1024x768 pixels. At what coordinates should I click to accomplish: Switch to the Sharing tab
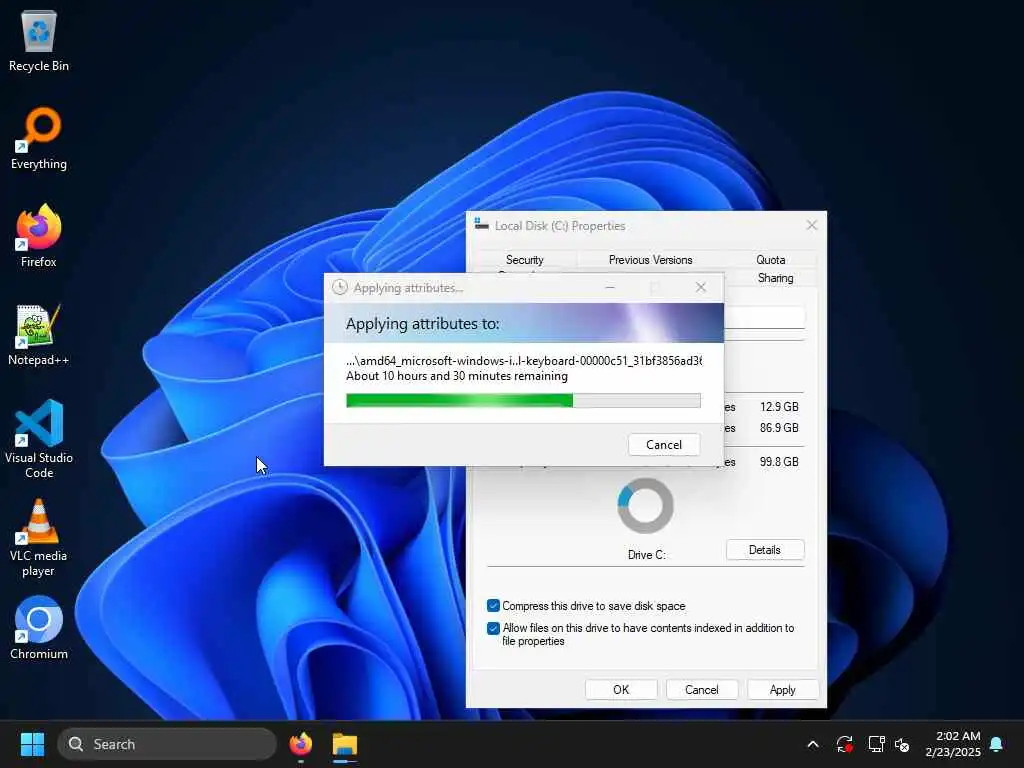775,278
